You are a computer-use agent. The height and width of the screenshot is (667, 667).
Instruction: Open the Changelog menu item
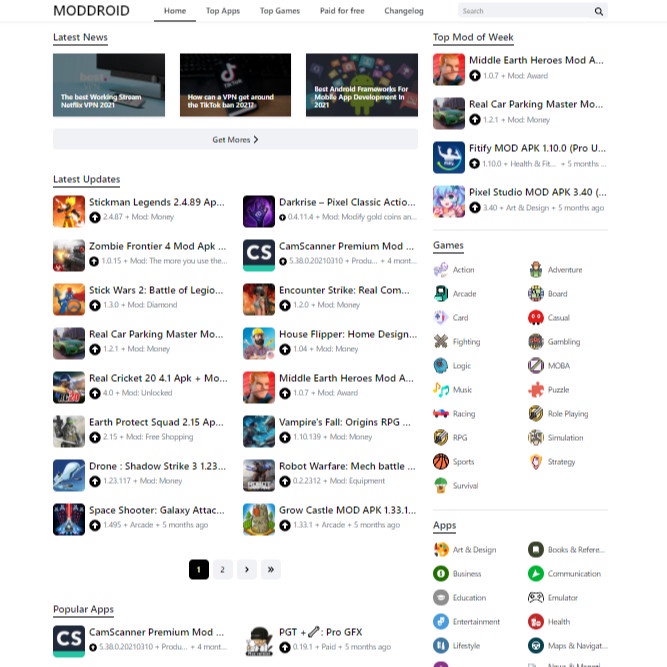pos(404,11)
